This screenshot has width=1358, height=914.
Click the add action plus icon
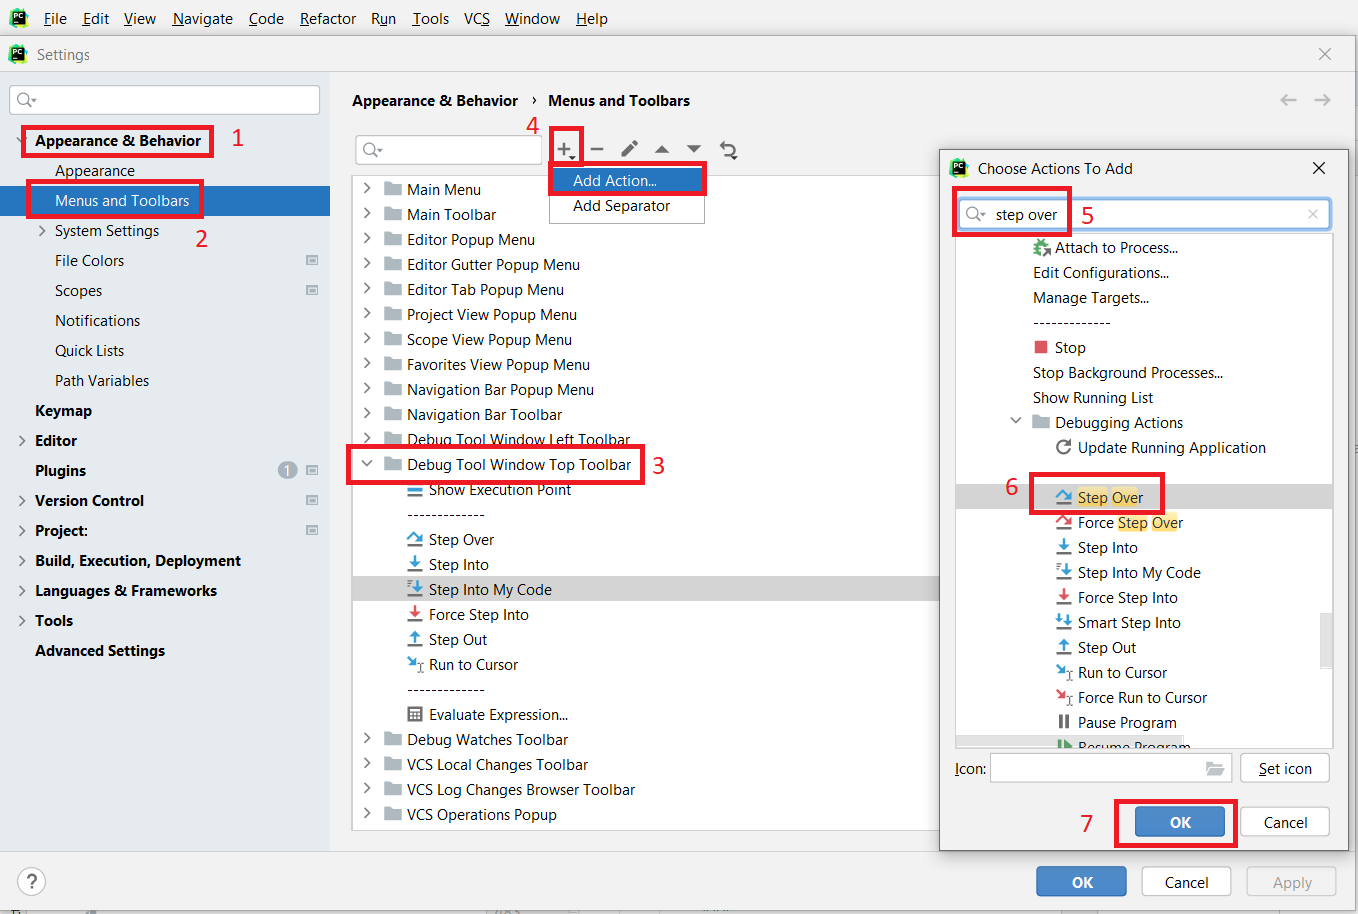[x=566, y=150]
